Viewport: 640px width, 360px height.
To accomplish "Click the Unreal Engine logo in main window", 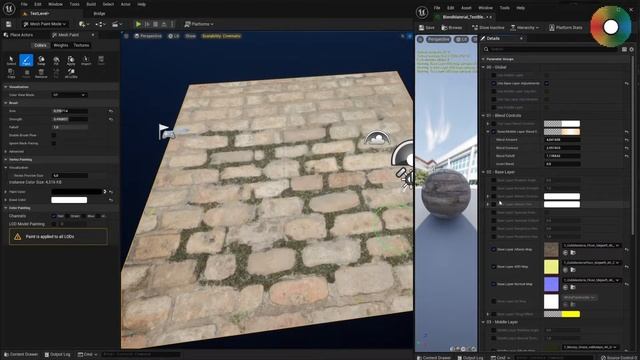I will point(9,8).
